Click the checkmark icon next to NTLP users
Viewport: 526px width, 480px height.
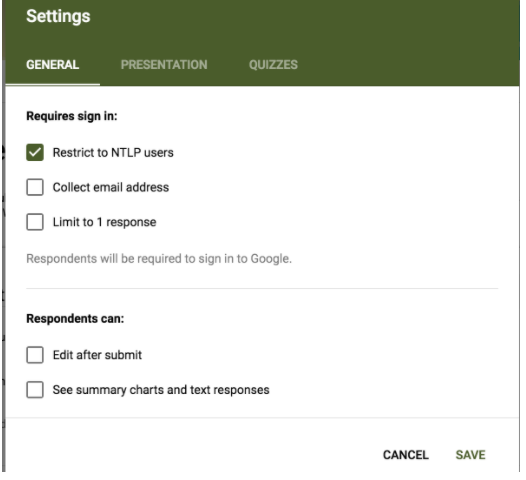[35, 153]
